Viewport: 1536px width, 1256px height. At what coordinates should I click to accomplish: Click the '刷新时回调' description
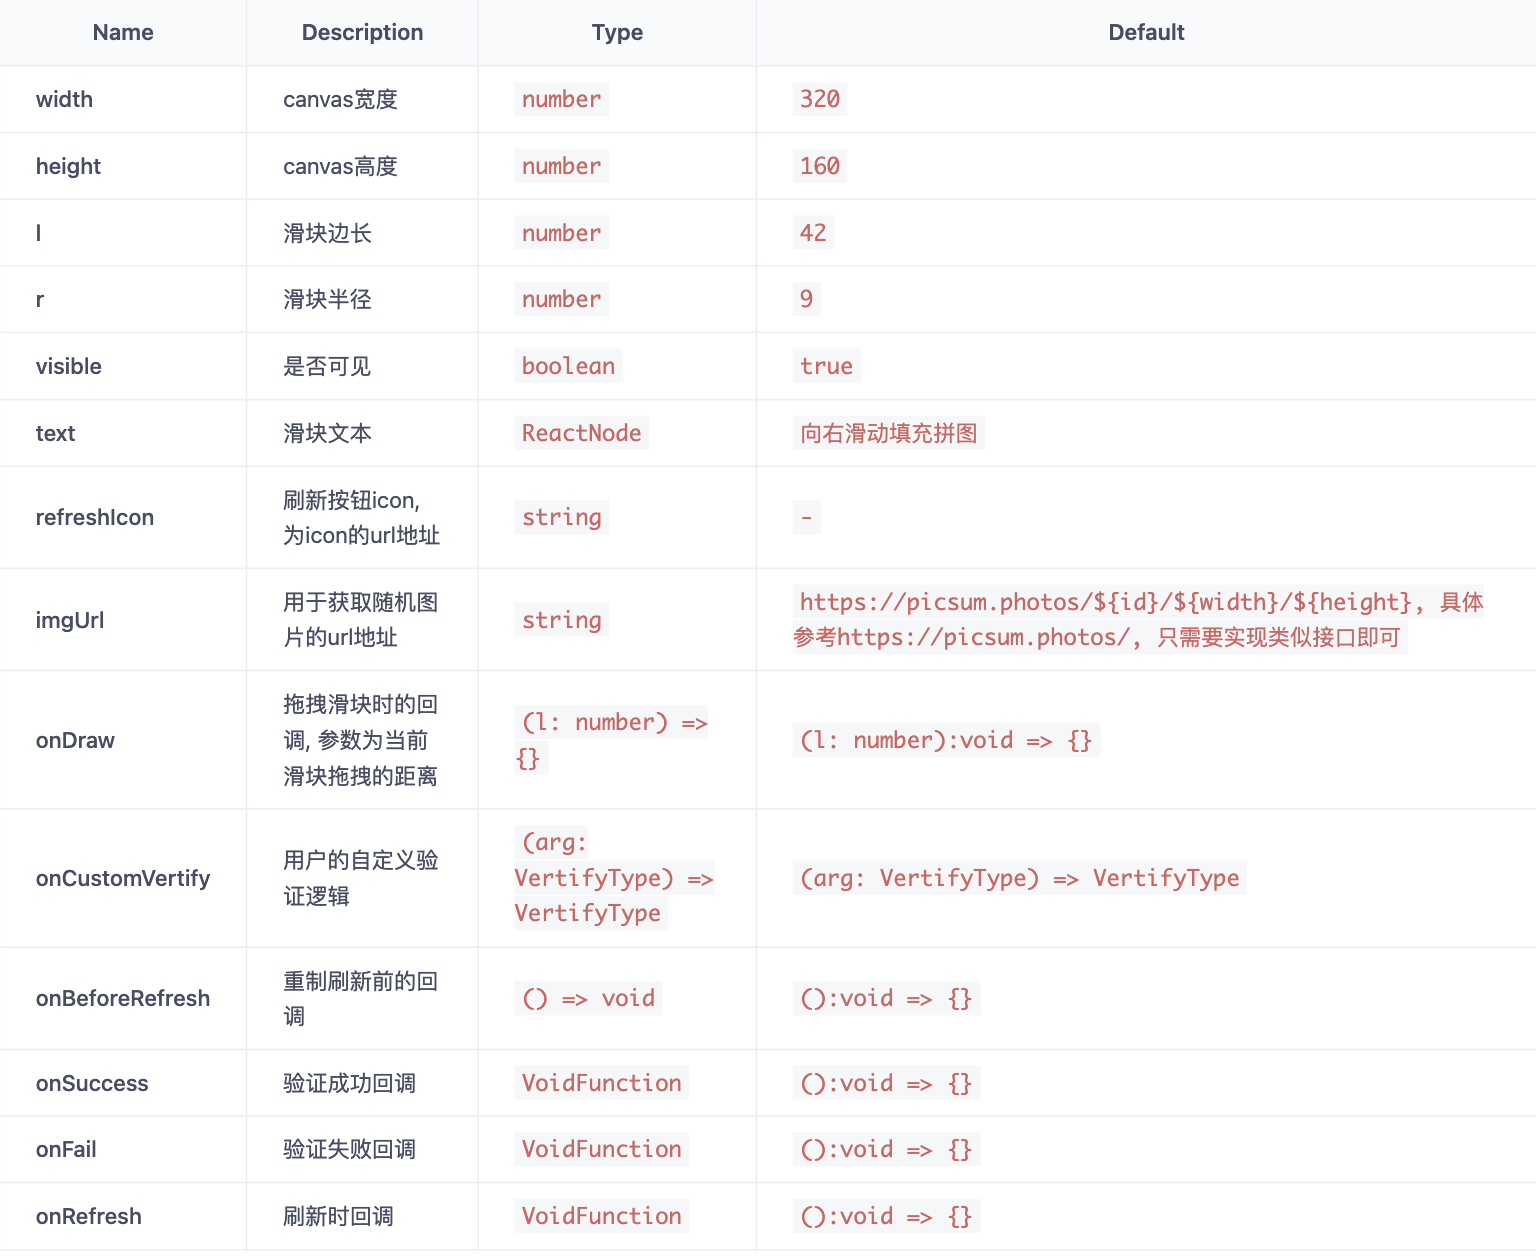(x=338, y=1216)
